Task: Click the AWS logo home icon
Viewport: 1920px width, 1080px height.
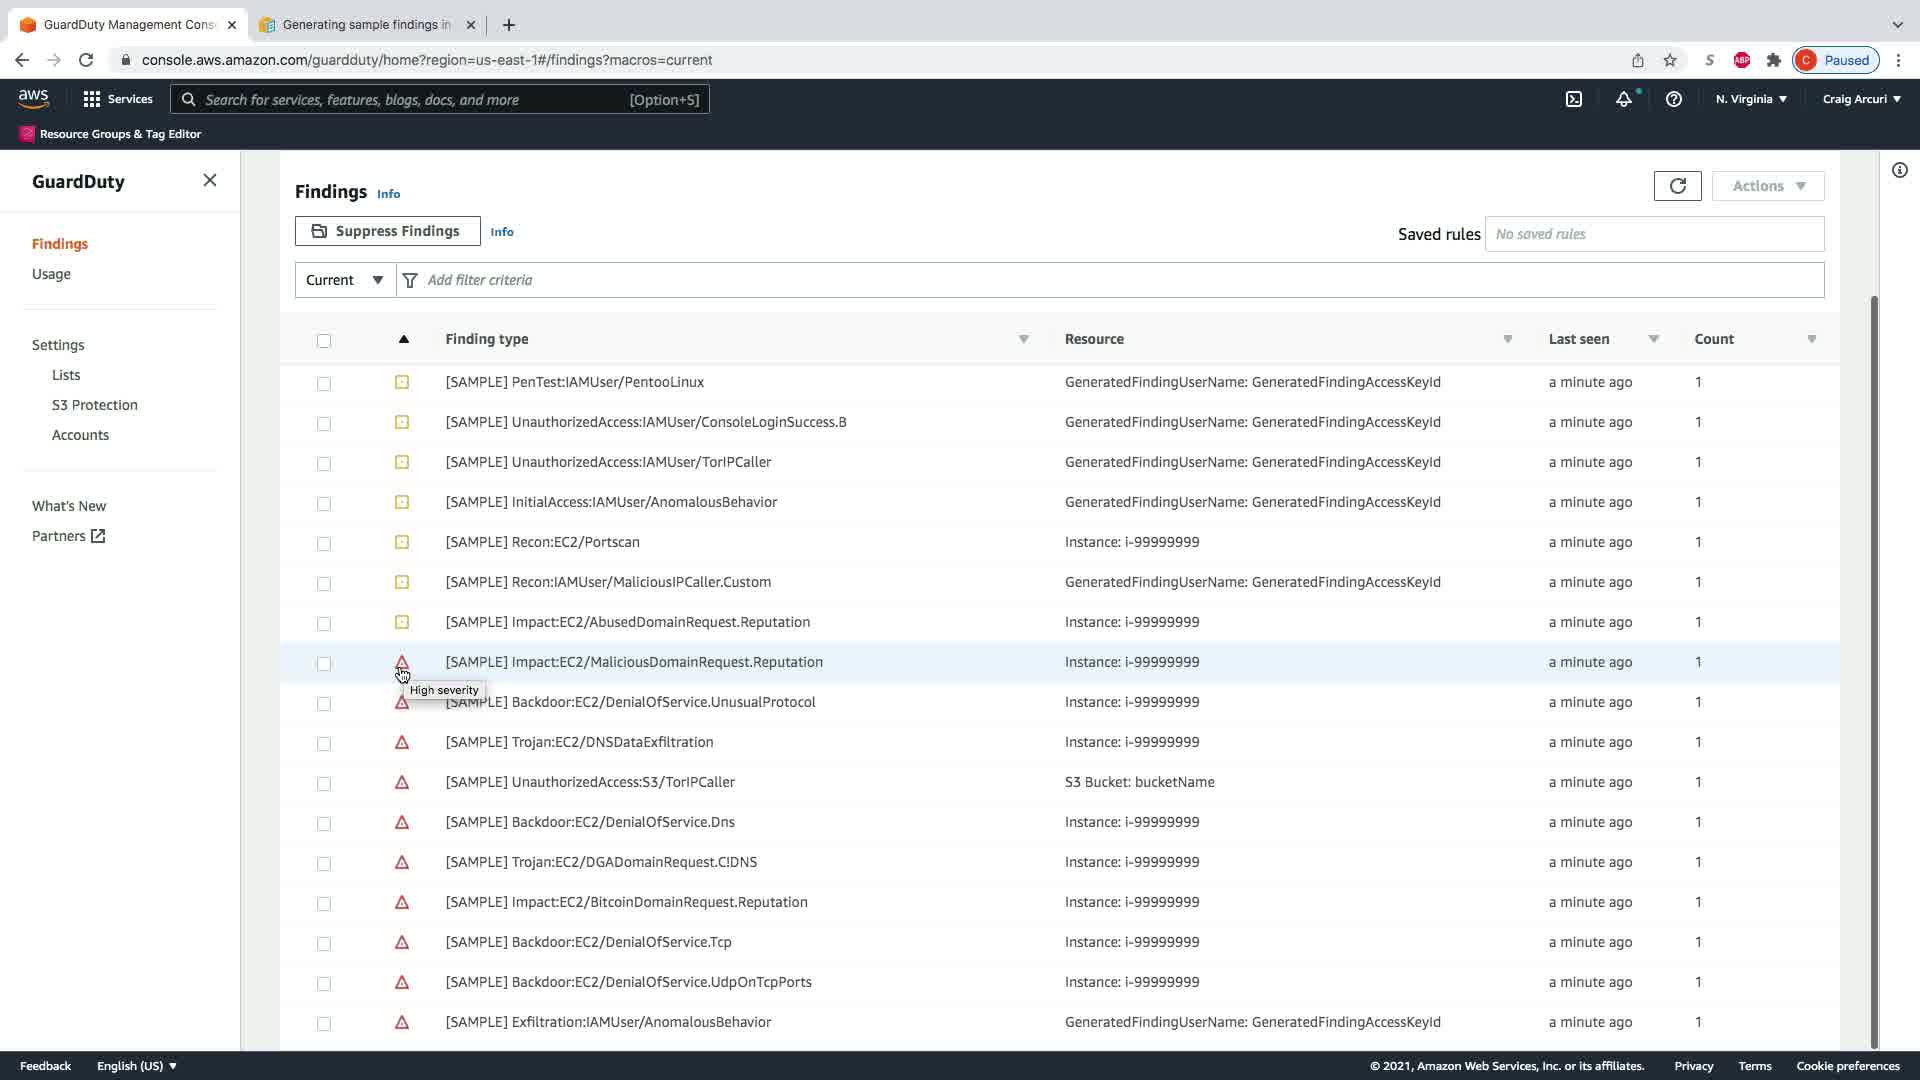Action: [33, 98]
